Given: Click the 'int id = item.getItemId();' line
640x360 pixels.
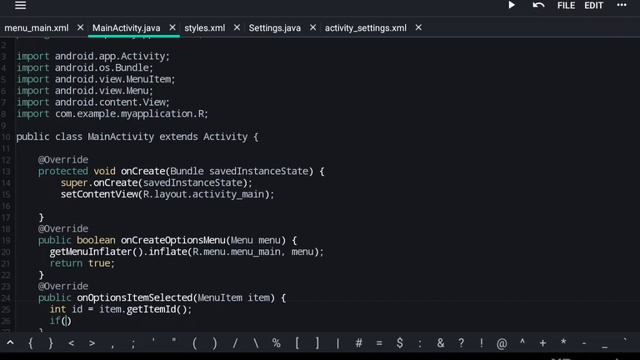Looking at the screenshot, I should pos(120,309).
